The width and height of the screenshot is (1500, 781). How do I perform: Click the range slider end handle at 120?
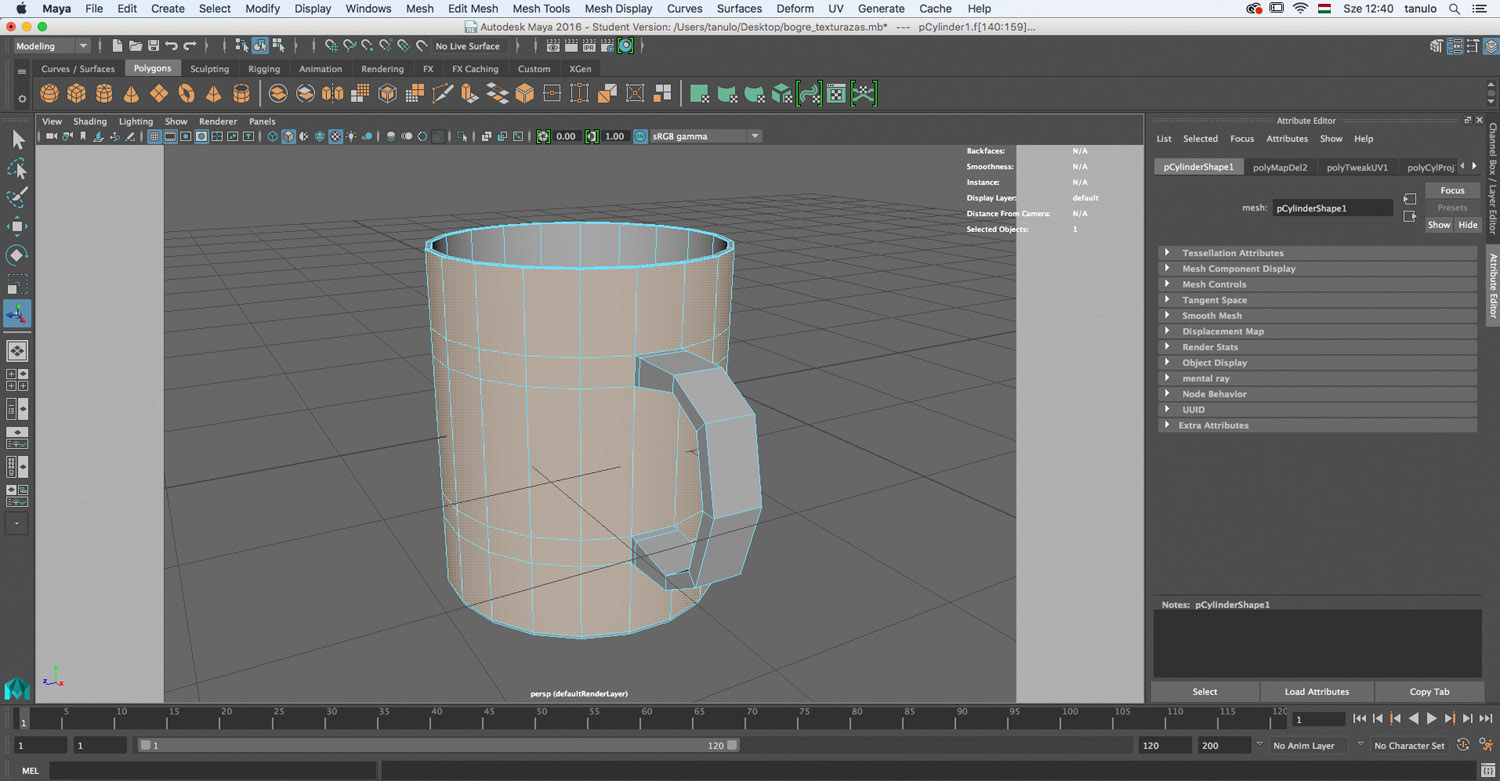733,745
